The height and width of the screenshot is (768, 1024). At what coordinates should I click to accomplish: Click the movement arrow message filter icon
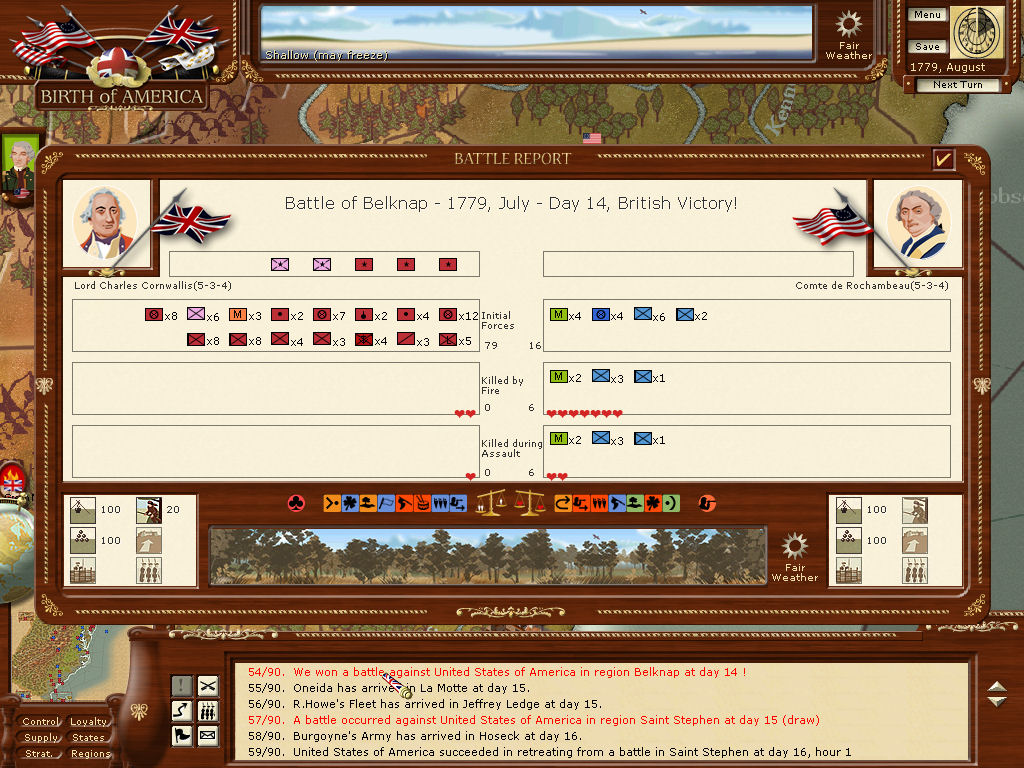tap(181, 711)
